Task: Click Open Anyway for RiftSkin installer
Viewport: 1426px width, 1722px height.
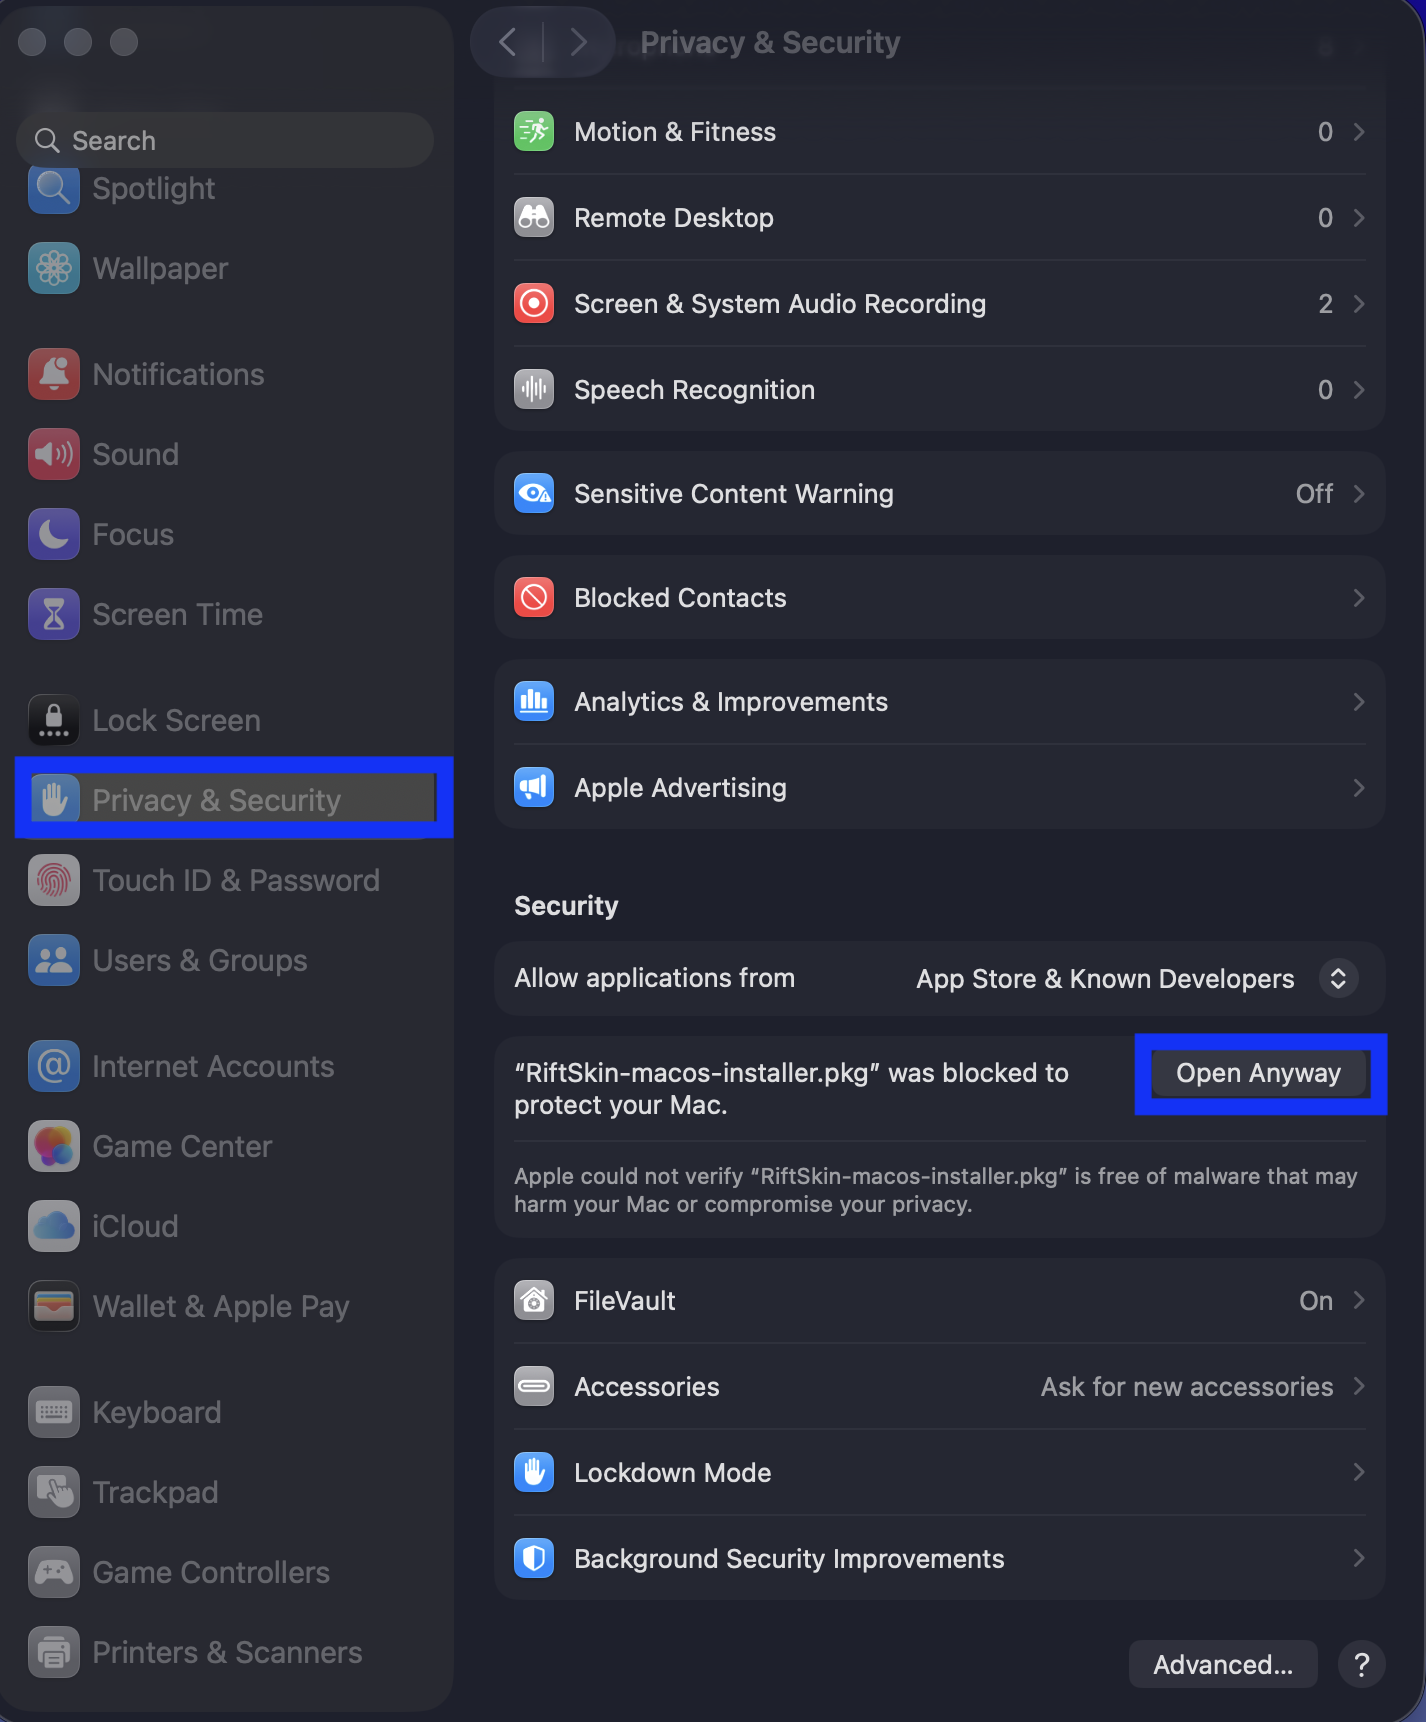Action: [1259, 1073]
